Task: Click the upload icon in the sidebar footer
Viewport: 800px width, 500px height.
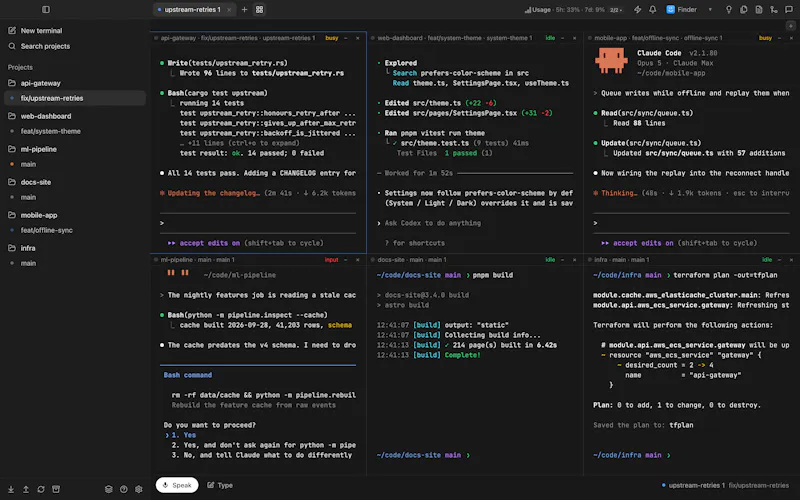Action: (26, 489)
